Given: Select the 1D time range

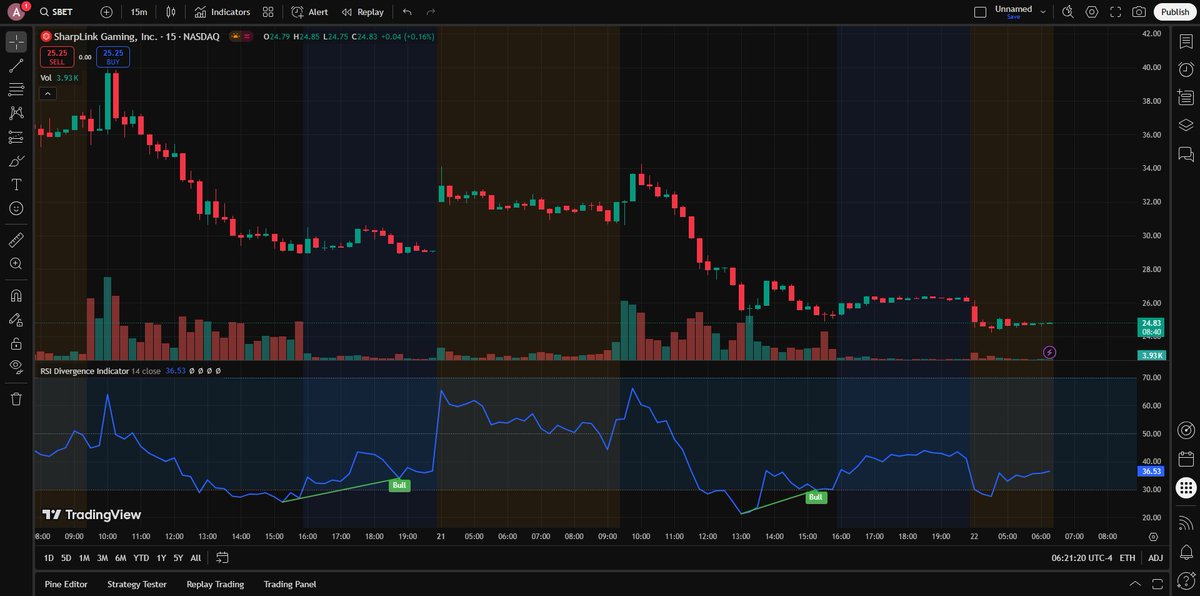Looking at the screenshot, I should [x=49, y=558].
